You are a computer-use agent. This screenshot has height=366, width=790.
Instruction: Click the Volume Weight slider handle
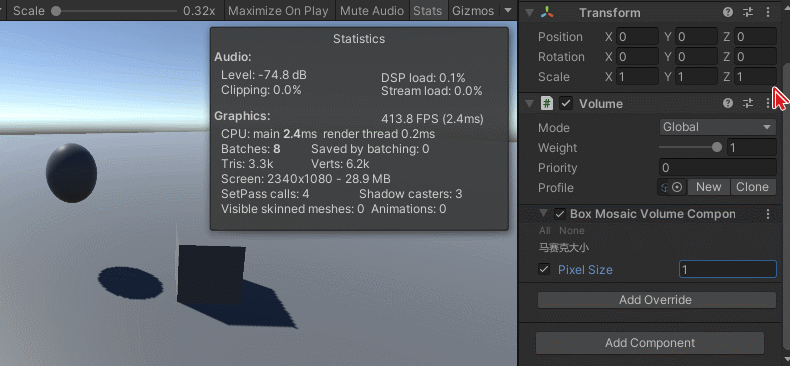(x=716, y=147)
